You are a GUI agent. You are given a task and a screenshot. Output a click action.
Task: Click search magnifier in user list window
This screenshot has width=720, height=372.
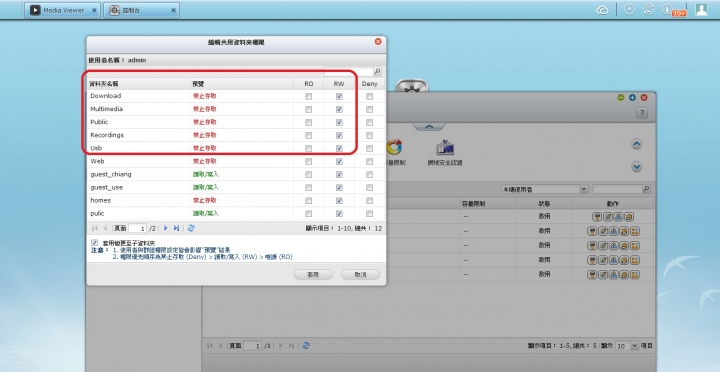(x=646, y=189)
